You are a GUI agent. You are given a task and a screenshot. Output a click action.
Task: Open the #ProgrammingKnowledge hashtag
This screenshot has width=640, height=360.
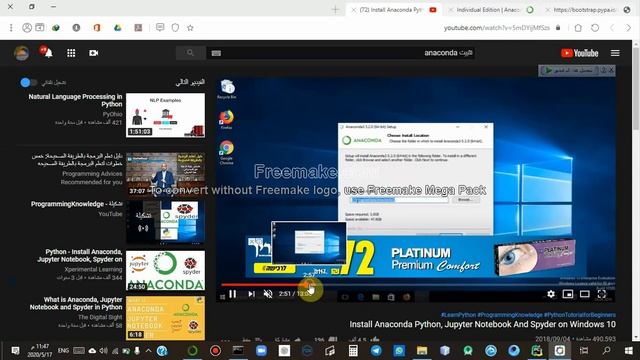point(510,315)
